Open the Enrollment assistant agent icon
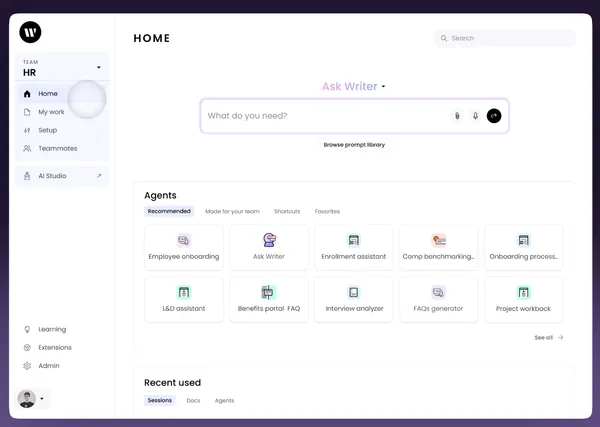The height and width of the screenshot is (427, 600). [x=354, y=240]
